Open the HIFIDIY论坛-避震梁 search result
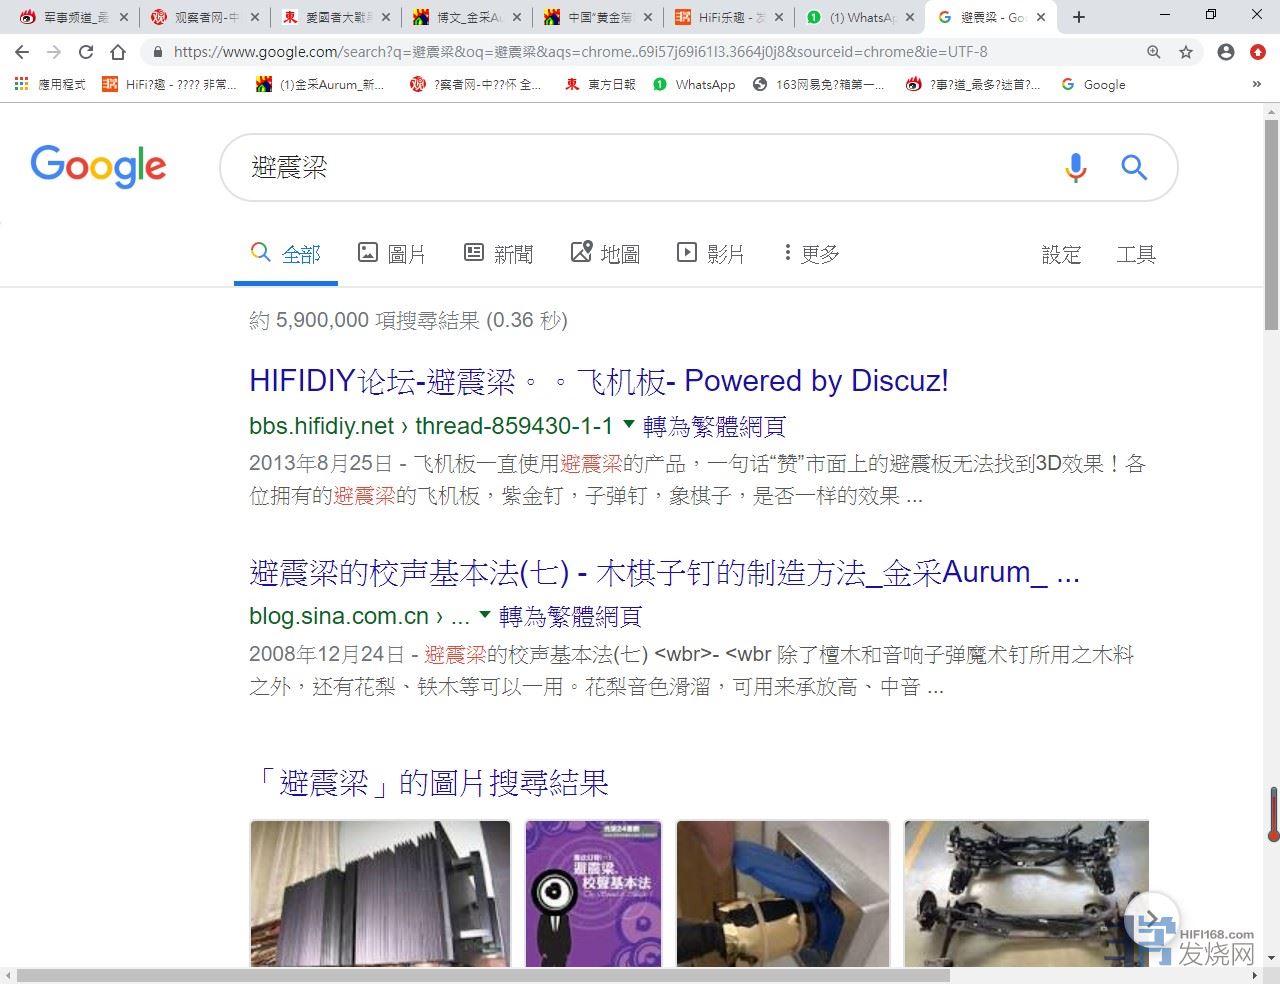The width and height of the screenshot is (1280, 984). [x=598, y=381]
